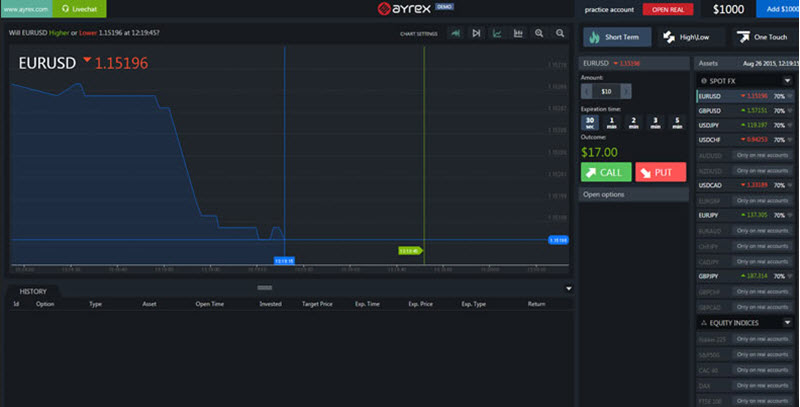Click Short Term flame icon

click(x=594, y=37)
